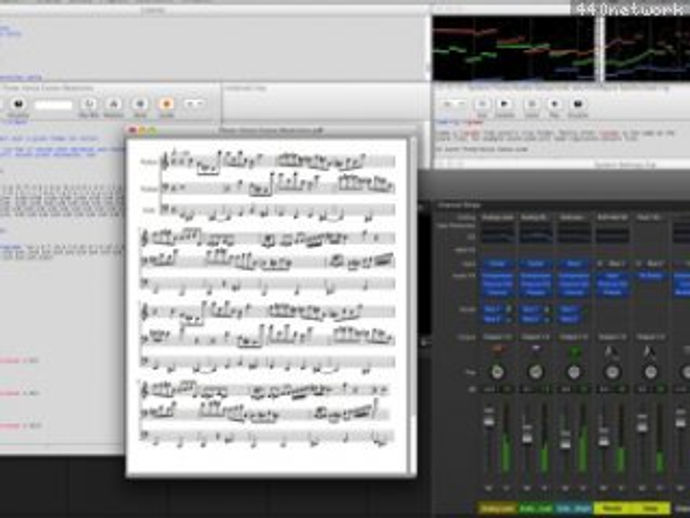
Task: Select the green channel name label in mixer
Action: point(536,508)
